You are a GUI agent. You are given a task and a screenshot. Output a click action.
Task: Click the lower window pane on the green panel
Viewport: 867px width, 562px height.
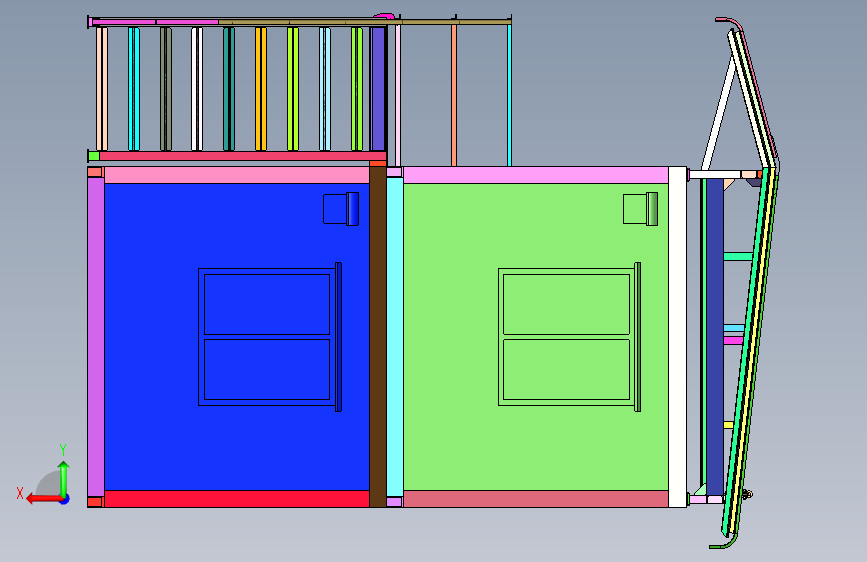coord(567,369)
